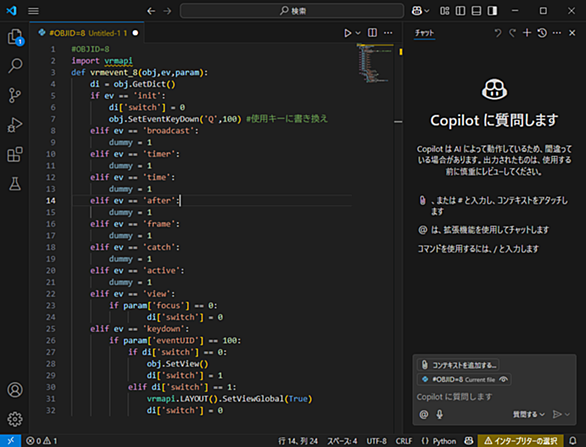This screenshot has width=586, height=447.
Task: Click the Accounts icon in activity bar
Action: 15,390
